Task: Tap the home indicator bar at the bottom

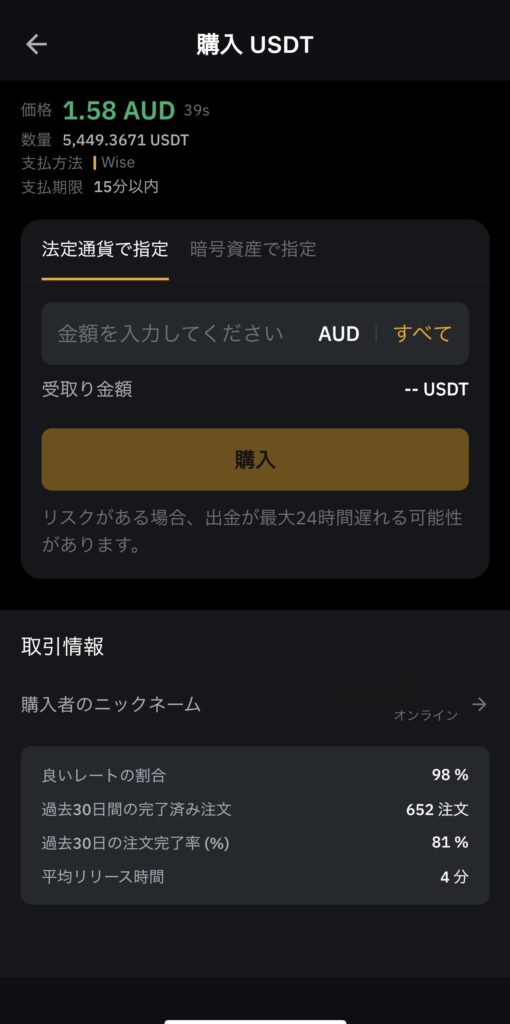Action: tap(255, 1021)
